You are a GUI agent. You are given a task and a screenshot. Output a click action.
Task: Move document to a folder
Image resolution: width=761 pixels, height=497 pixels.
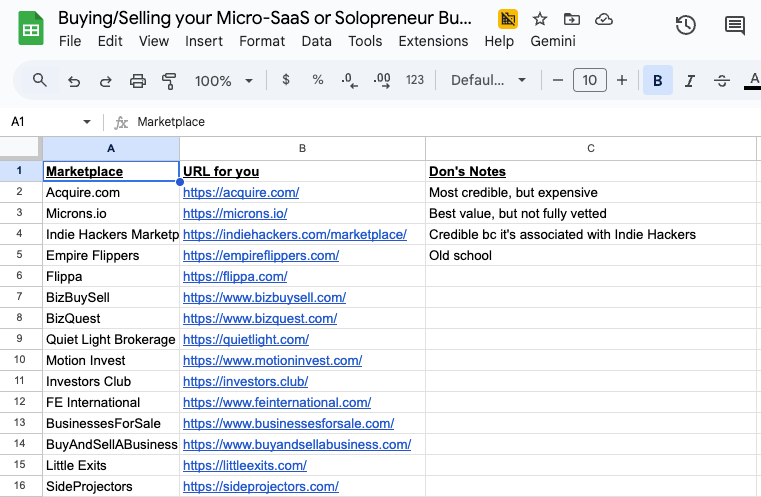click(572, 19)
